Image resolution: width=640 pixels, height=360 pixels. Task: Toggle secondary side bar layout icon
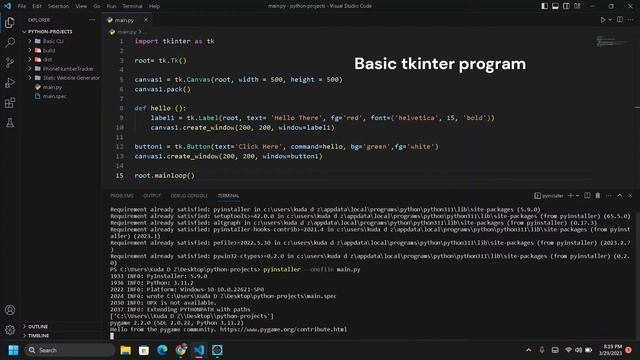567,6
